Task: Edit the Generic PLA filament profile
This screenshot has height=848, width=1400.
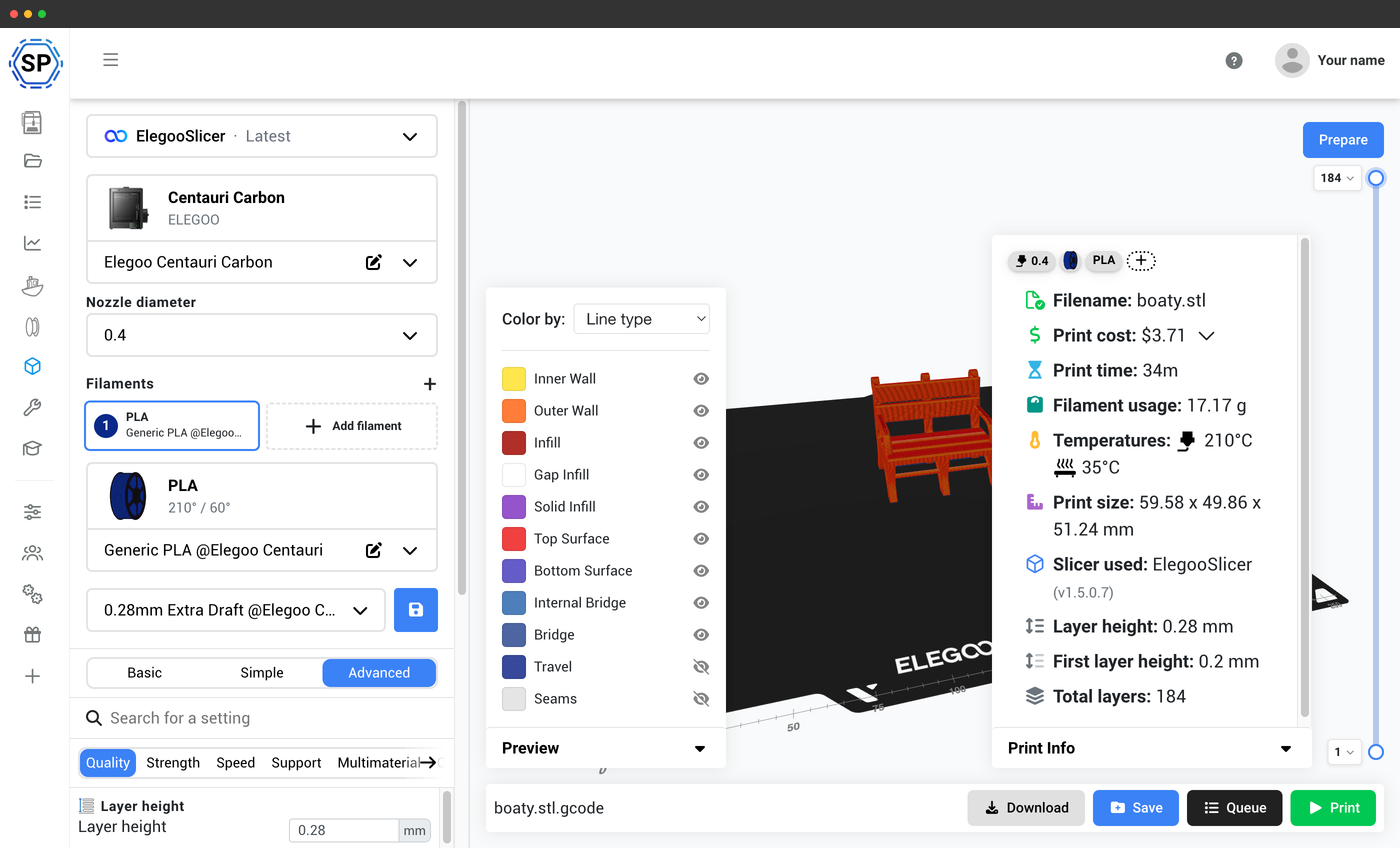Action: [374, 550]
